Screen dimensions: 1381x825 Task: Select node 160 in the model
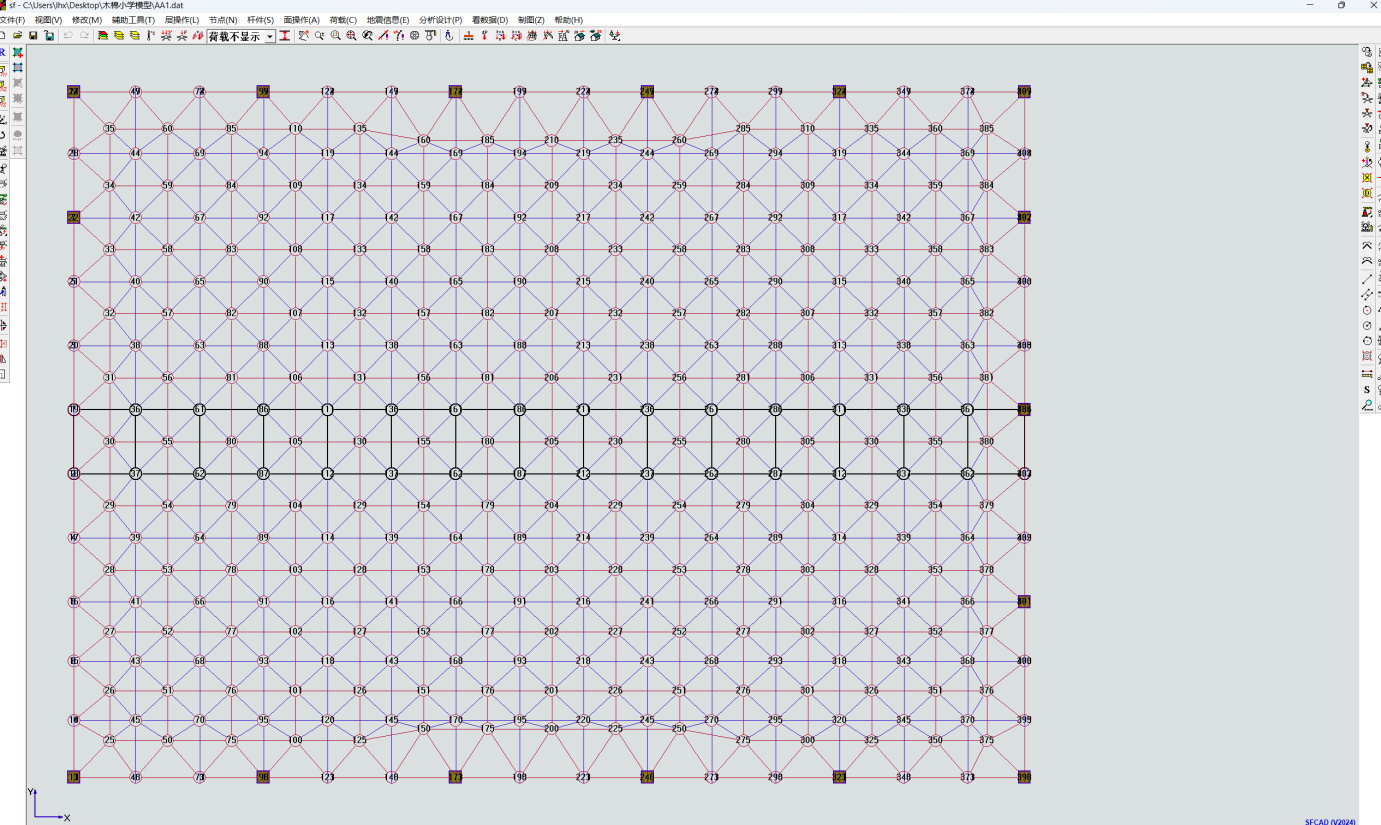click(423, 141)
